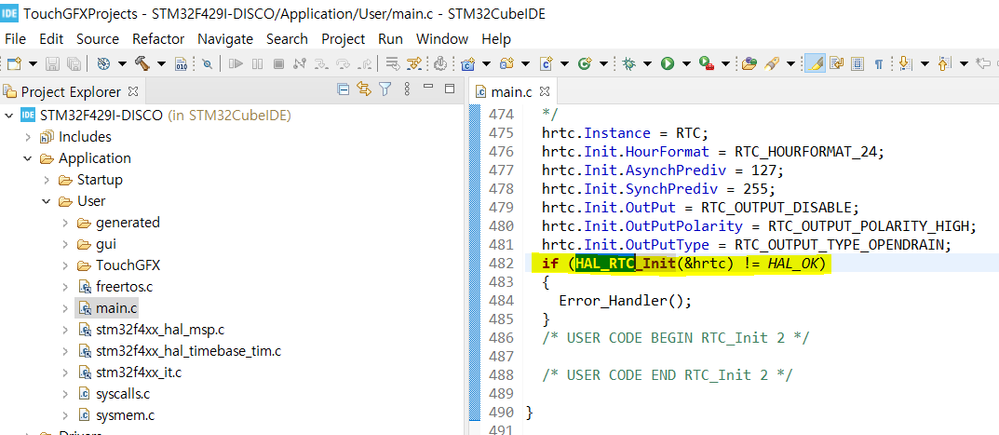Screen dimensions: 999x435
Task: Click the build configuration icon
Action: (103, 64)
